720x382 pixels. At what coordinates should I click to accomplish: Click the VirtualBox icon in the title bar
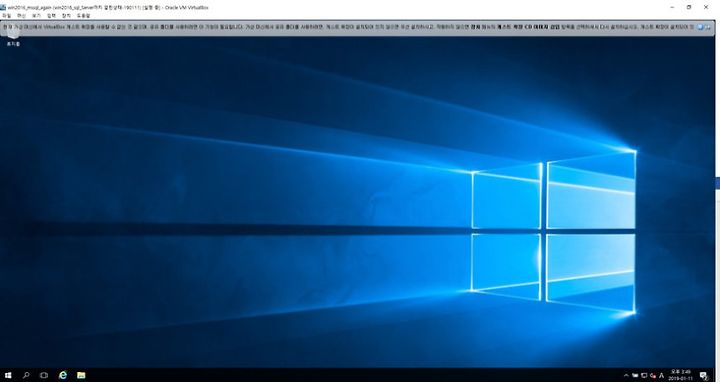tap(3, 7)
